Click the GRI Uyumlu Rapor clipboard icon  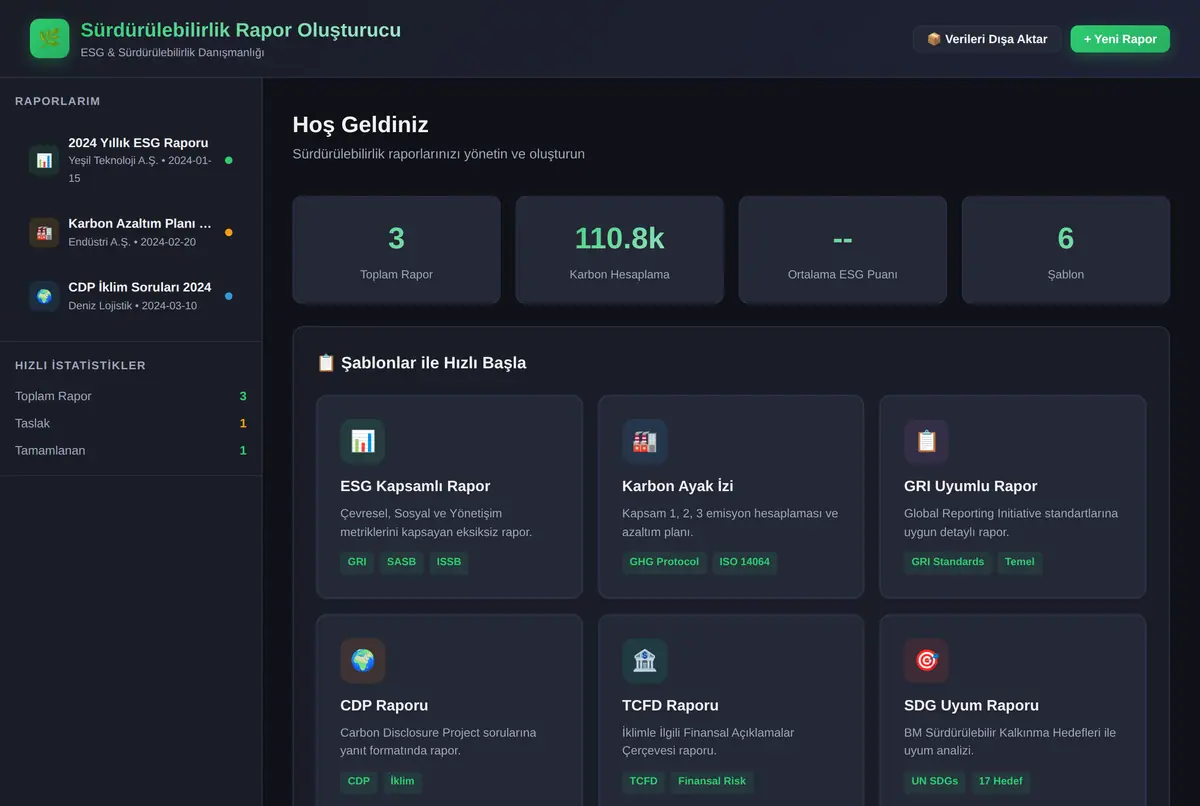pyautogui.click(x=926, y=441)
